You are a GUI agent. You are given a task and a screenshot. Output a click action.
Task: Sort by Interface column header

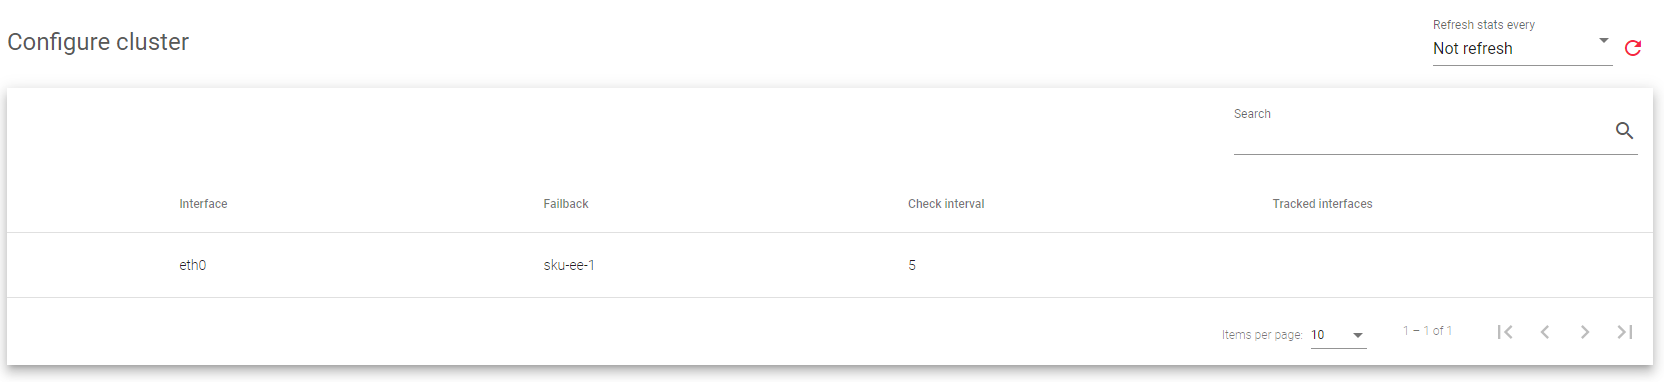pyautogui.click(x=203, y=204)
